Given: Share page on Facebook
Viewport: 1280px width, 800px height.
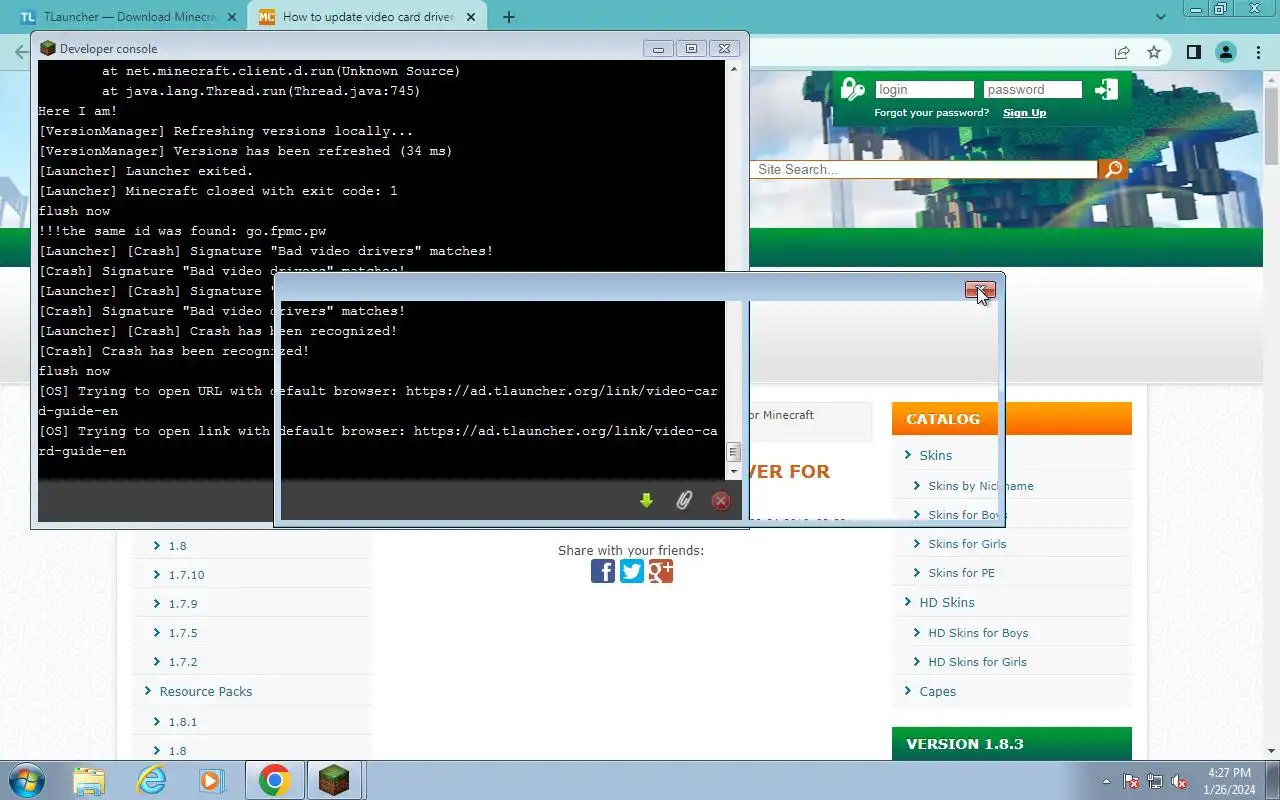Looking at the screenshot, I should (603, 571).
